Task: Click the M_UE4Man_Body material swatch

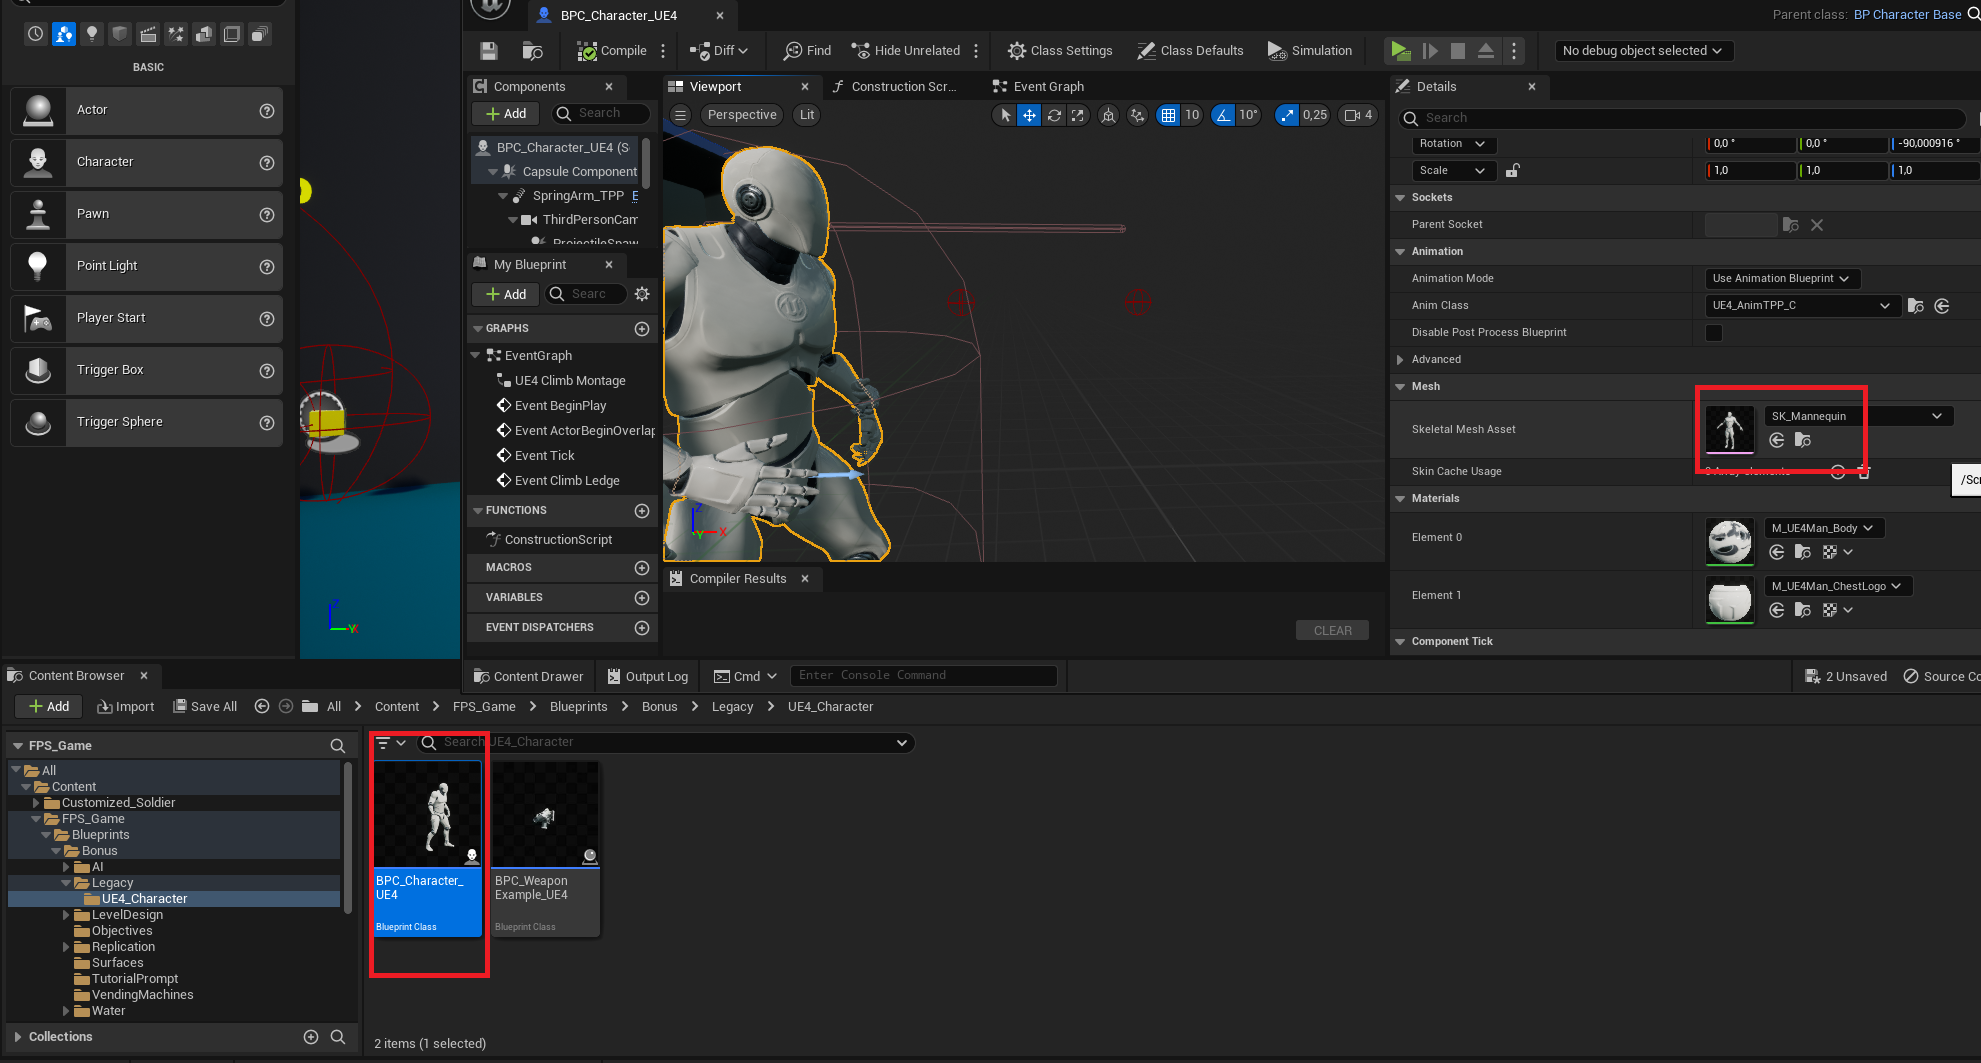Action: (1729, 541)
